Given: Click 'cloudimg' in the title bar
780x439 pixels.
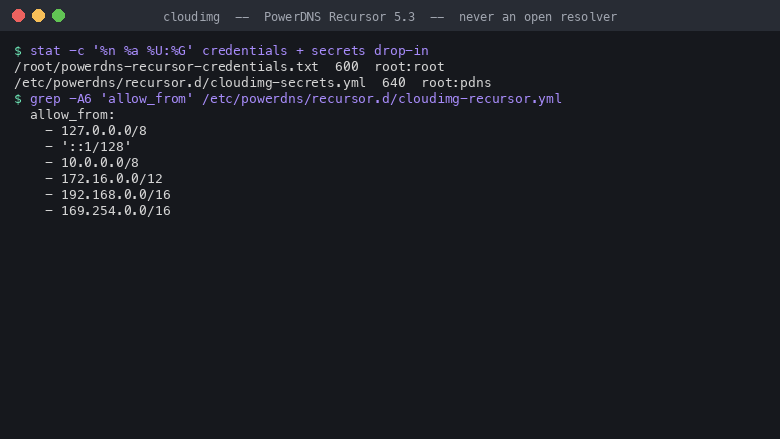Looking at the screenshot, I should pyautogui.click(x=192, y=17).
